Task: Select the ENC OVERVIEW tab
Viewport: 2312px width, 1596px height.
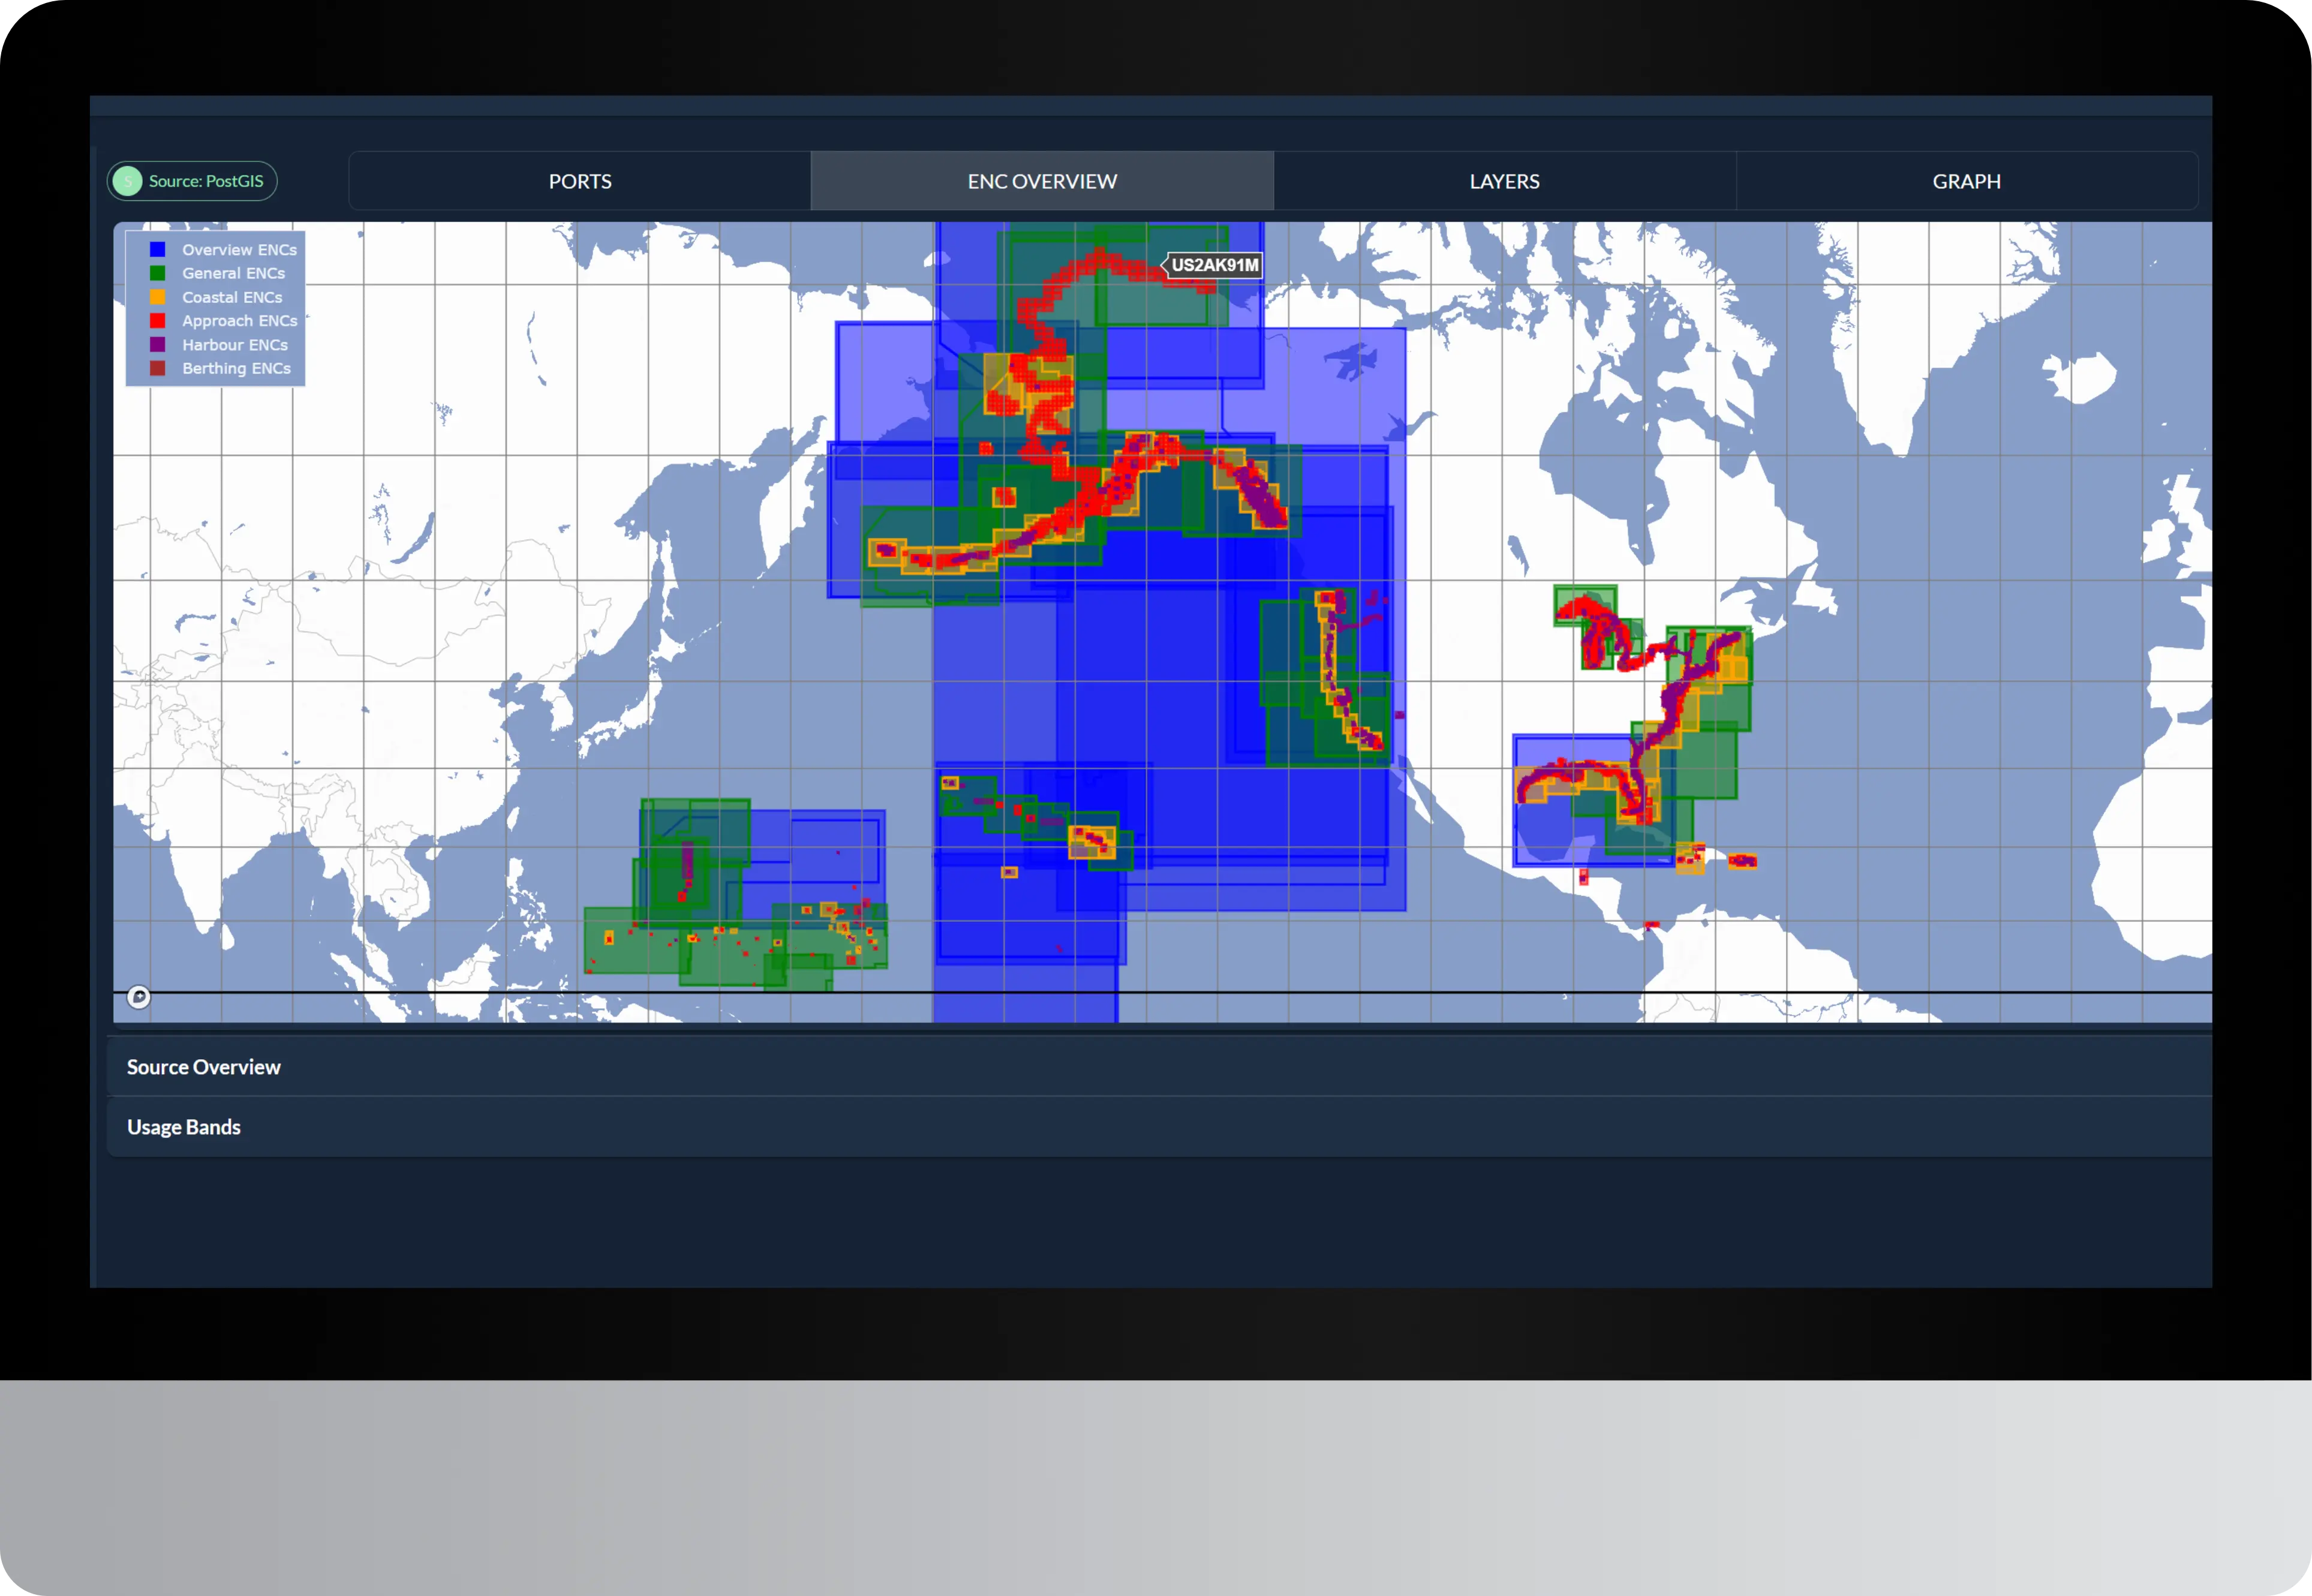Action: point(1042,181)
